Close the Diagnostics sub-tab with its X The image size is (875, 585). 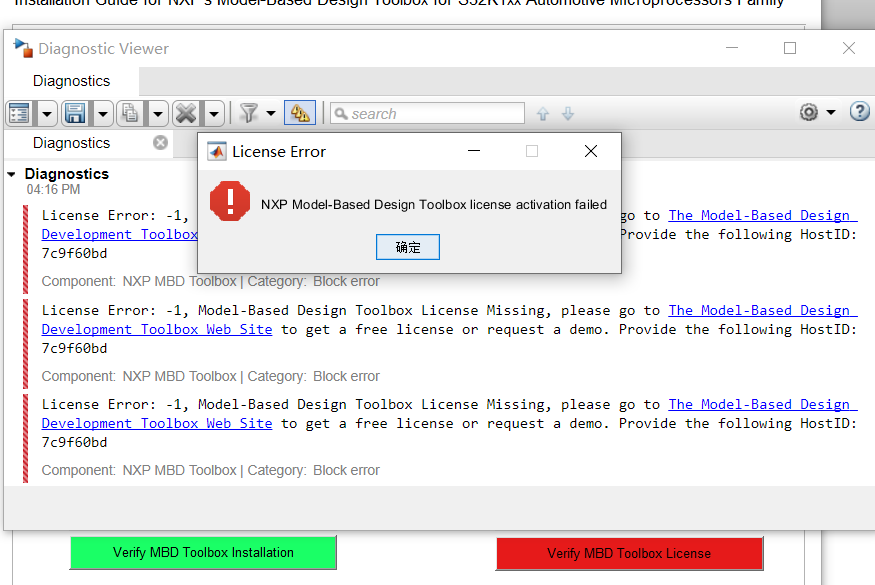[x=160, y=143]
